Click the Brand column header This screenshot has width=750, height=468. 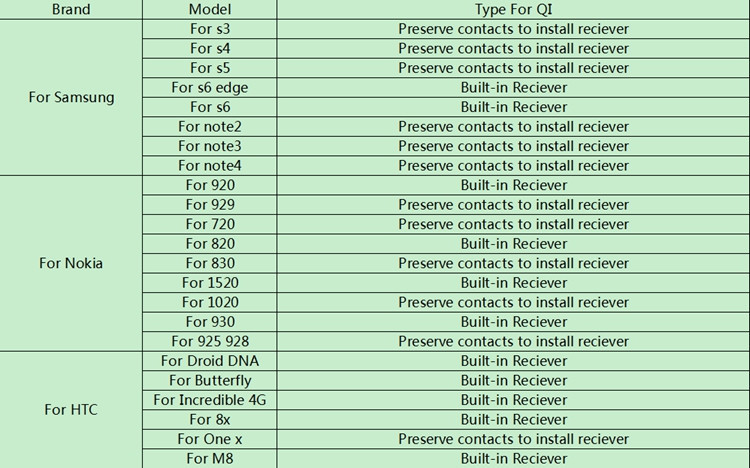point(70,9)
